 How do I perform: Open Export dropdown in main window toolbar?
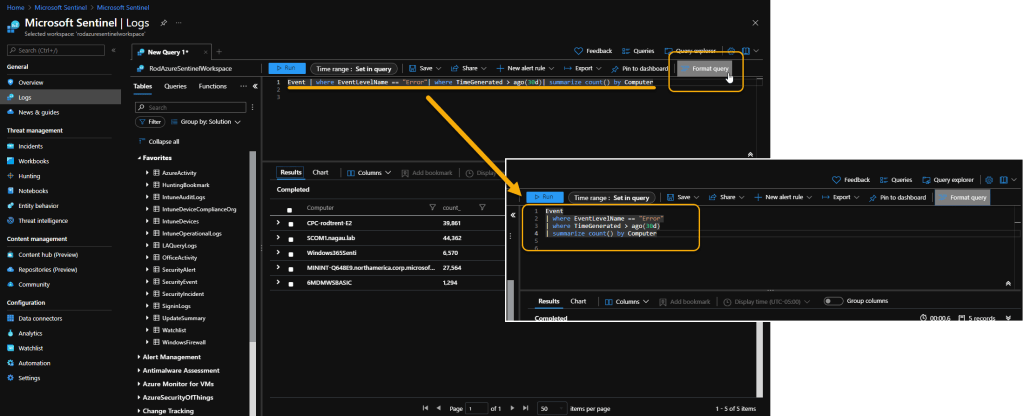coord(583,69)
